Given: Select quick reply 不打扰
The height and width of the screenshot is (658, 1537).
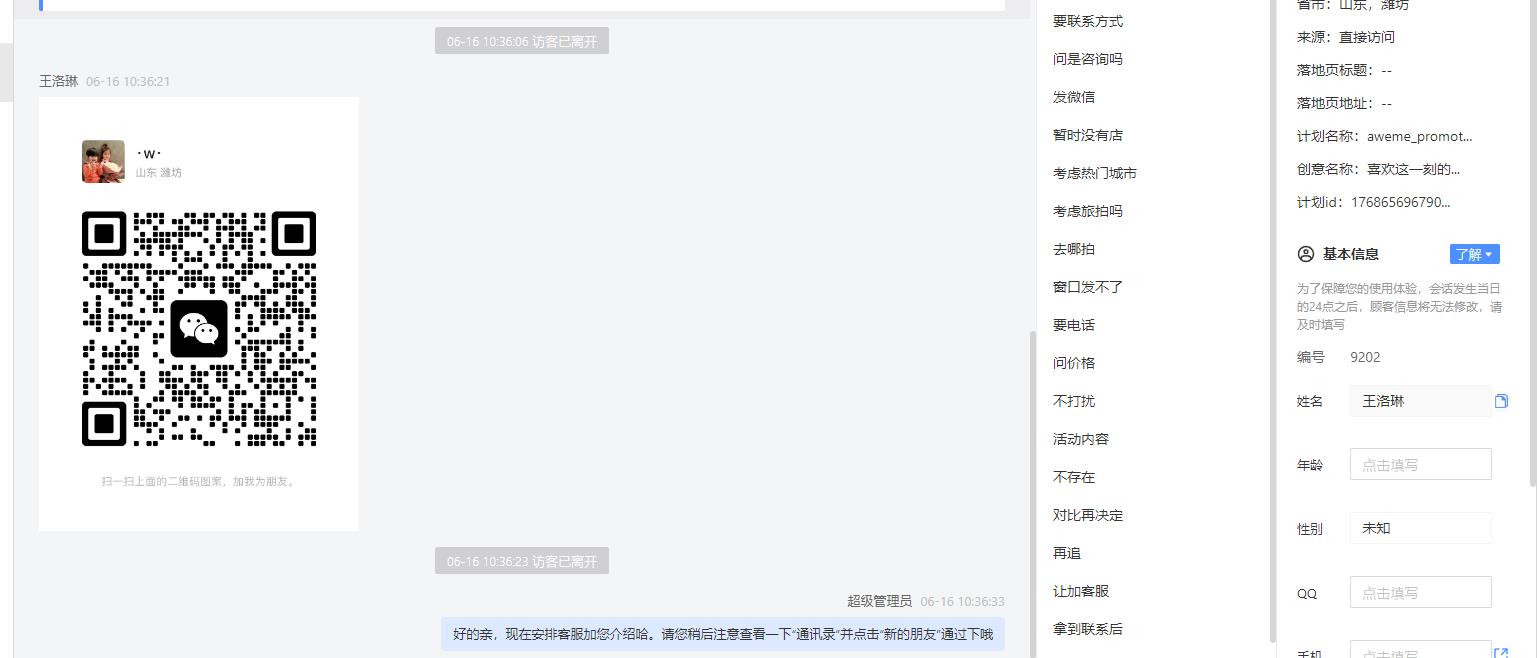Looking at the screenshot, I should [1073, 401].
